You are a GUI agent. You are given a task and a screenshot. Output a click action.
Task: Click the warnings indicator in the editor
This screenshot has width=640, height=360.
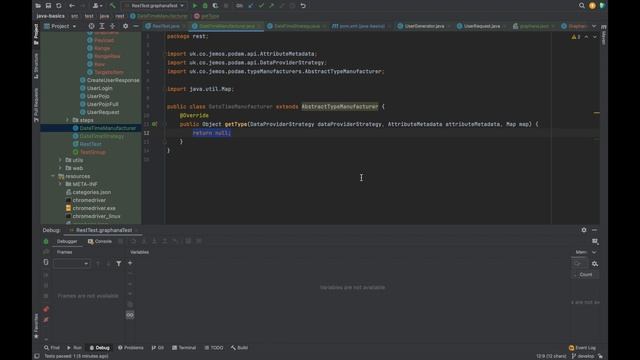coord(576,37)
